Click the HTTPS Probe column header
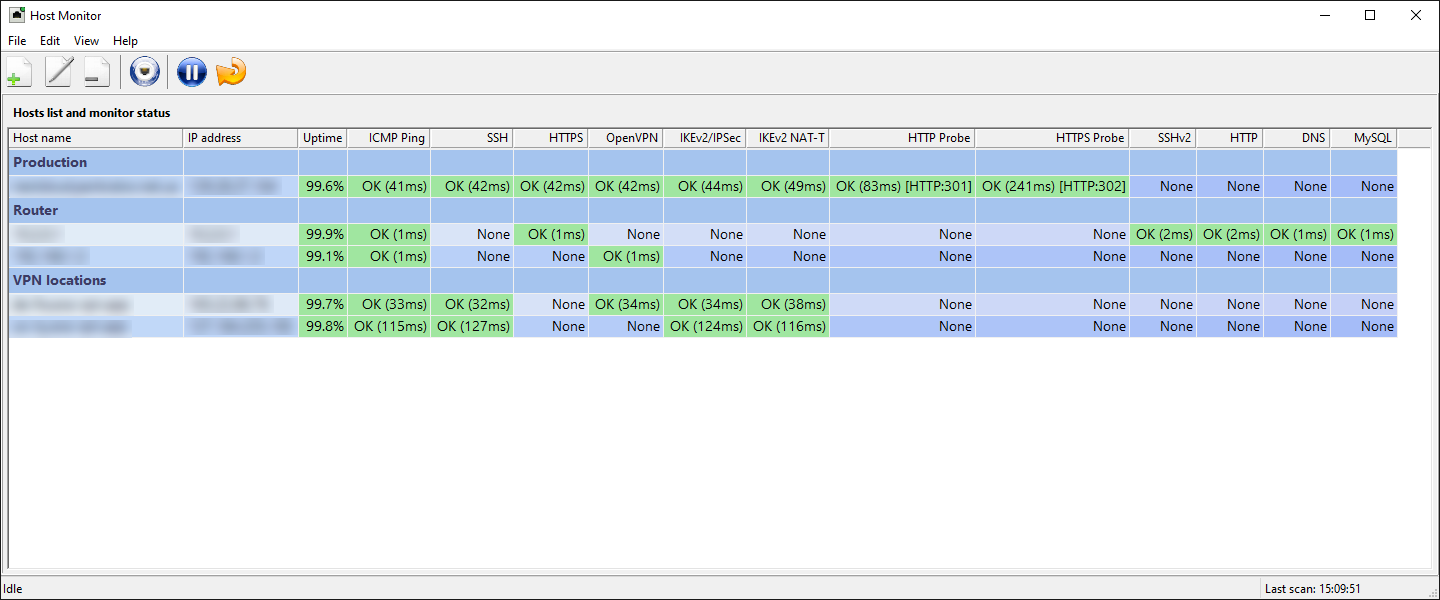Image resolution: width=1440 pixels, height=600 pixels. 1052,138
